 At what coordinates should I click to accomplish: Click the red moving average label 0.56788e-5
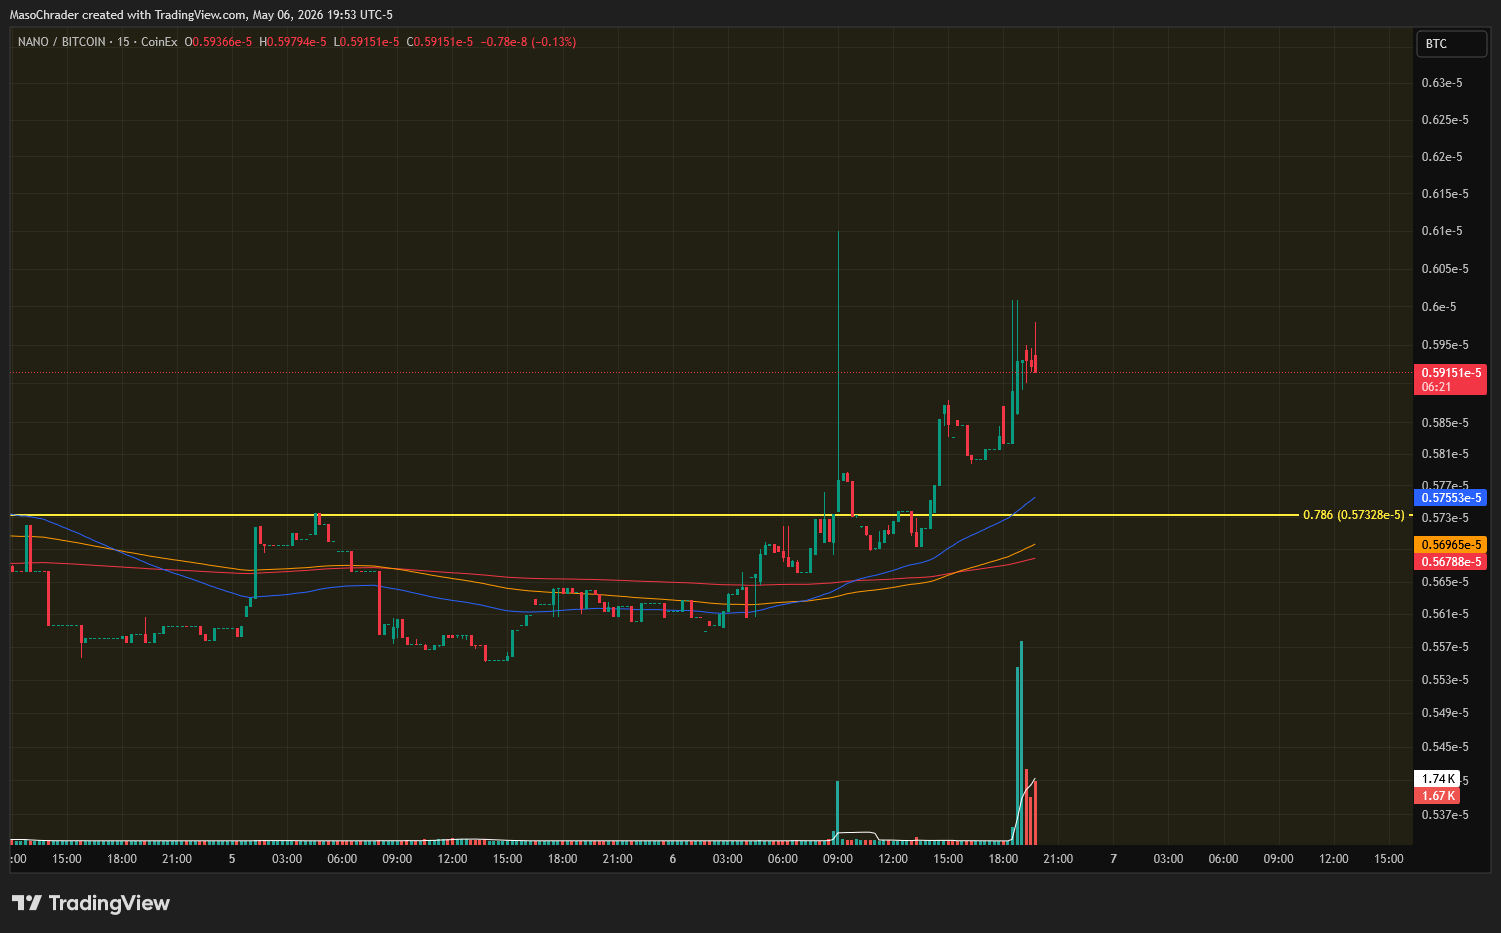tap(1450, 562)
